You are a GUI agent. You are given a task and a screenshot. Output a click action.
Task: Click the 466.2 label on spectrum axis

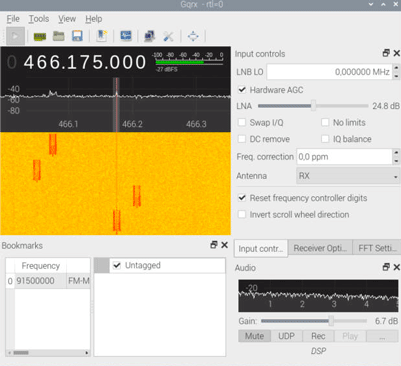[x=132, y=124]
